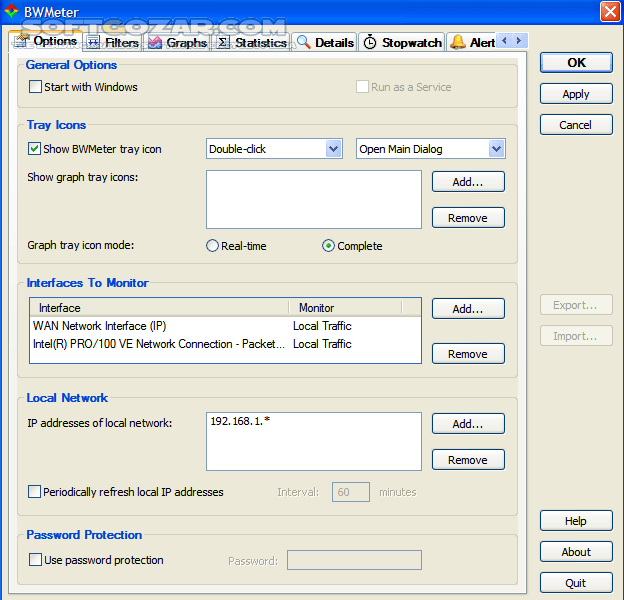The height and width of the screenshot is (600, 624).
Task: Click the Interval minutes input field
Action: 351,492
